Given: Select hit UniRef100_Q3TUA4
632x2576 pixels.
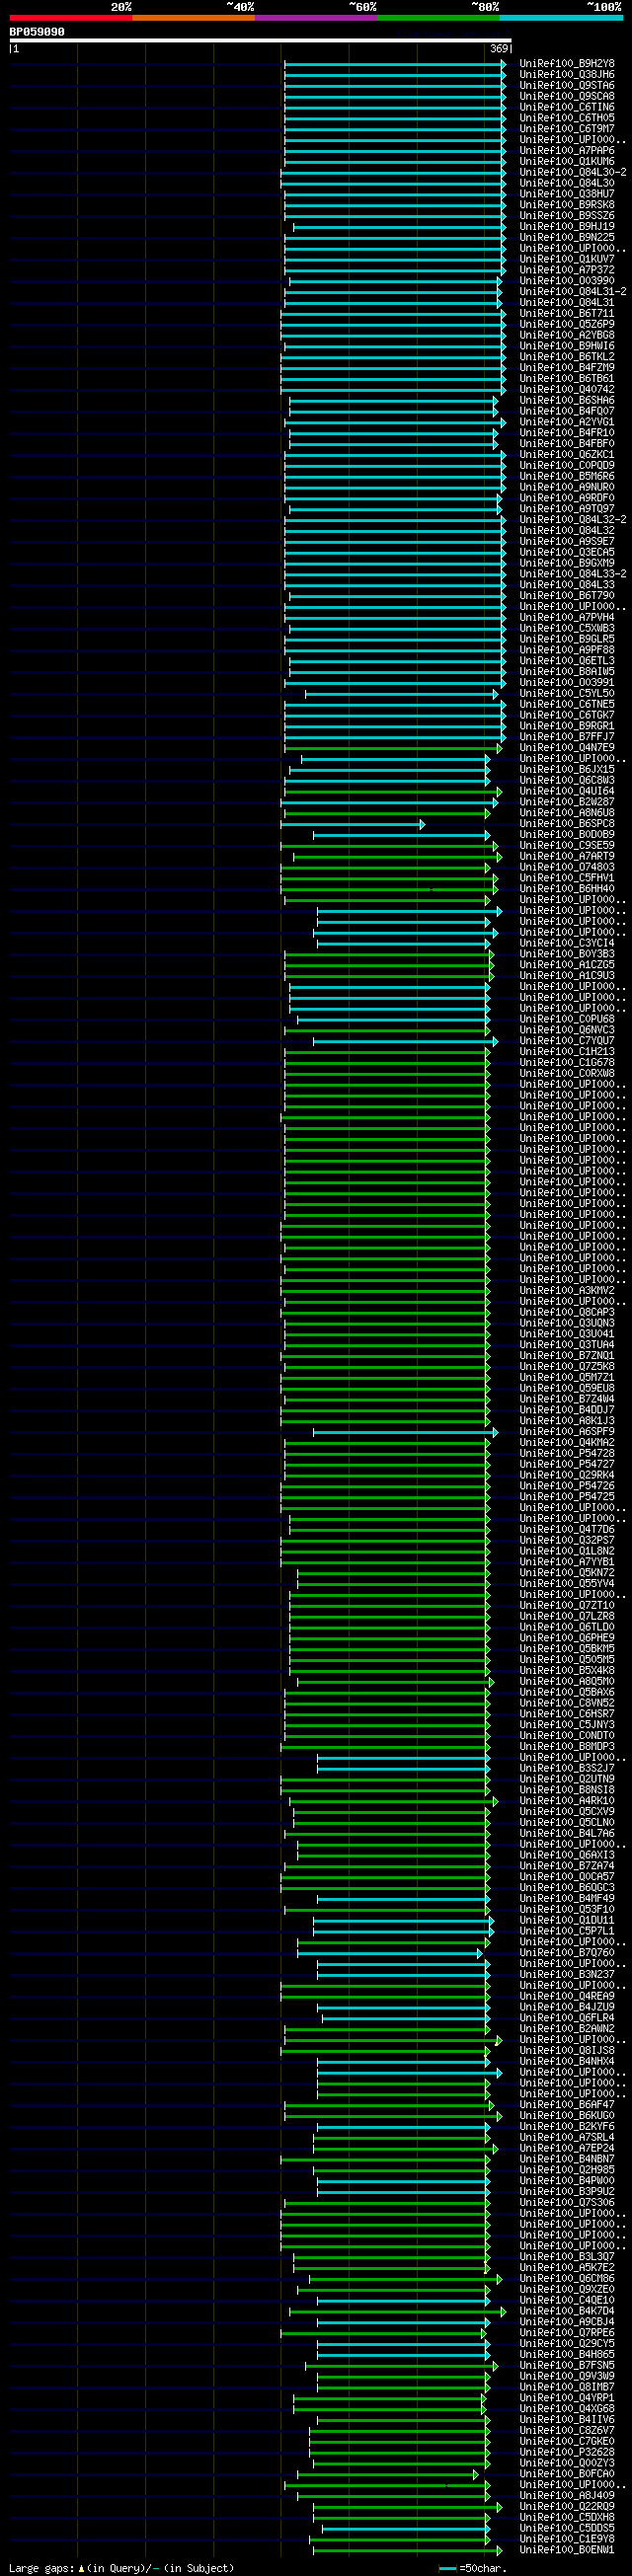Looking at the screenshot, I should (x=567, y=1346).
